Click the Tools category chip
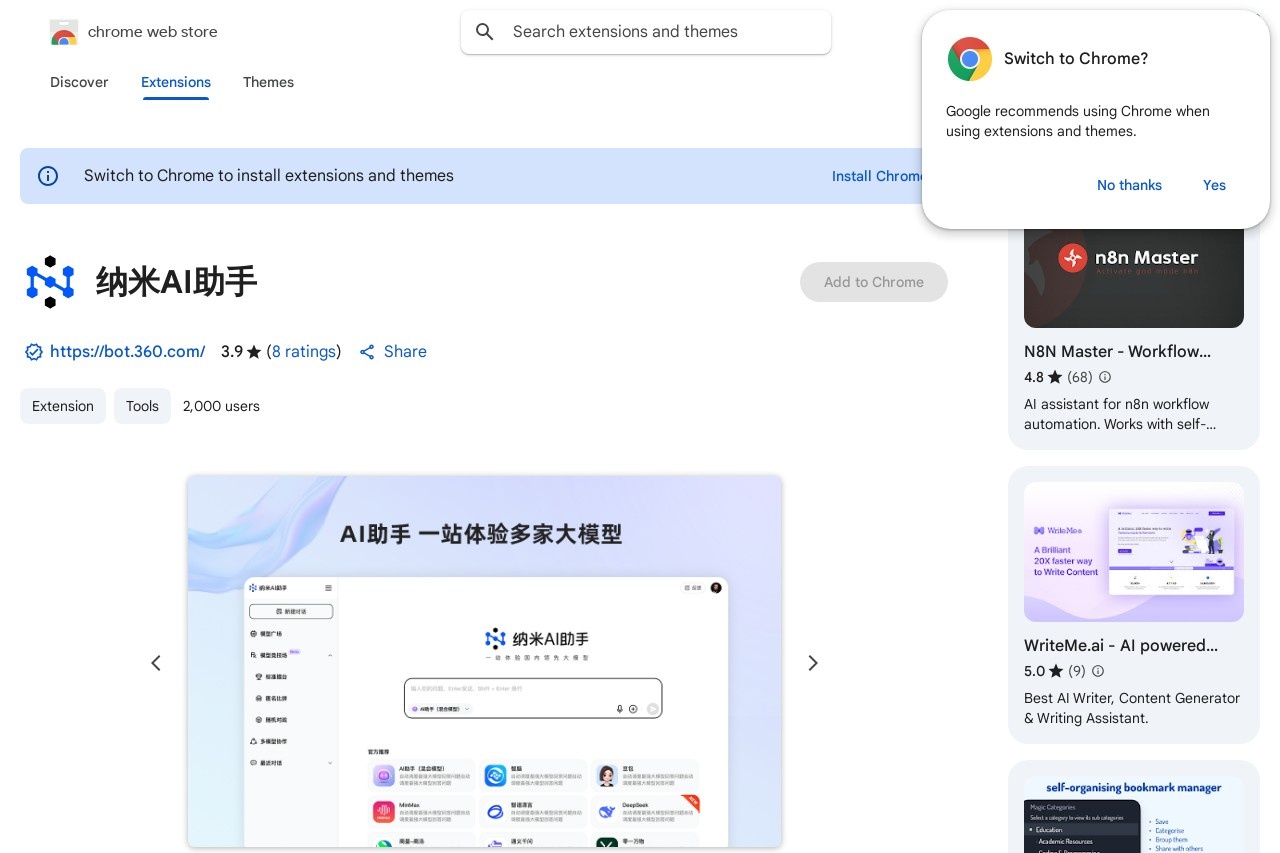The image size is (1280, 853). (x=142, y=406)
